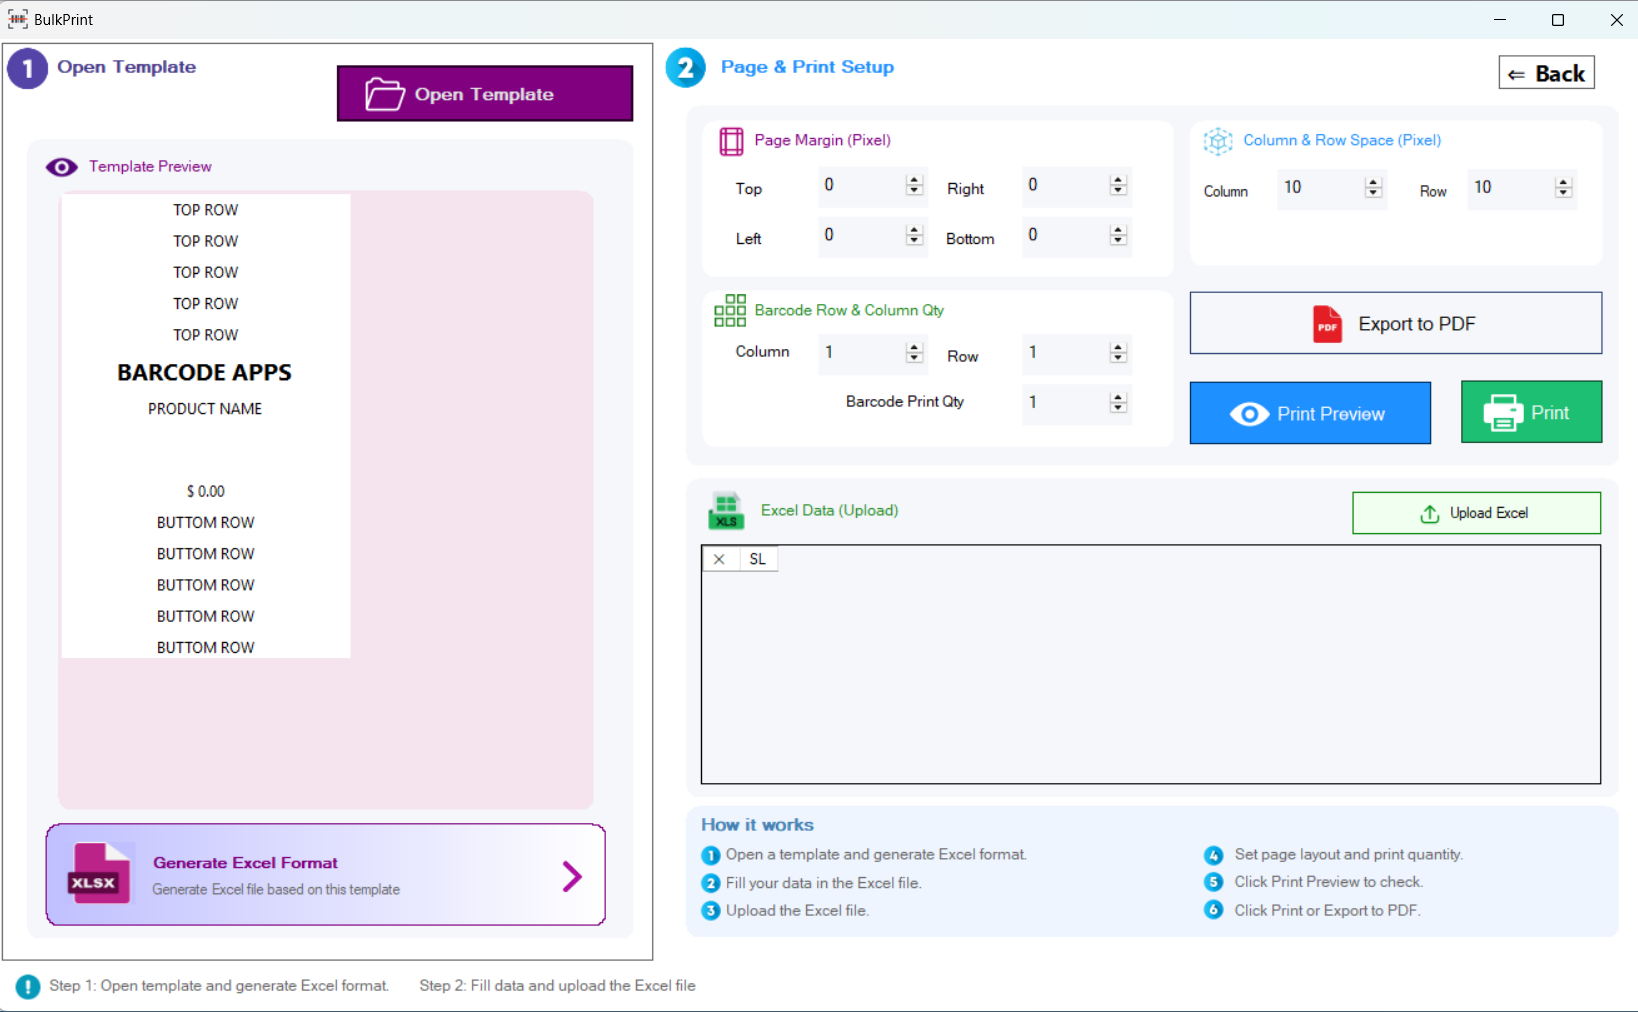Click the Excel Data XLS icon
The height and width of the screenshot is (1012, 1638).
[726, 511]
